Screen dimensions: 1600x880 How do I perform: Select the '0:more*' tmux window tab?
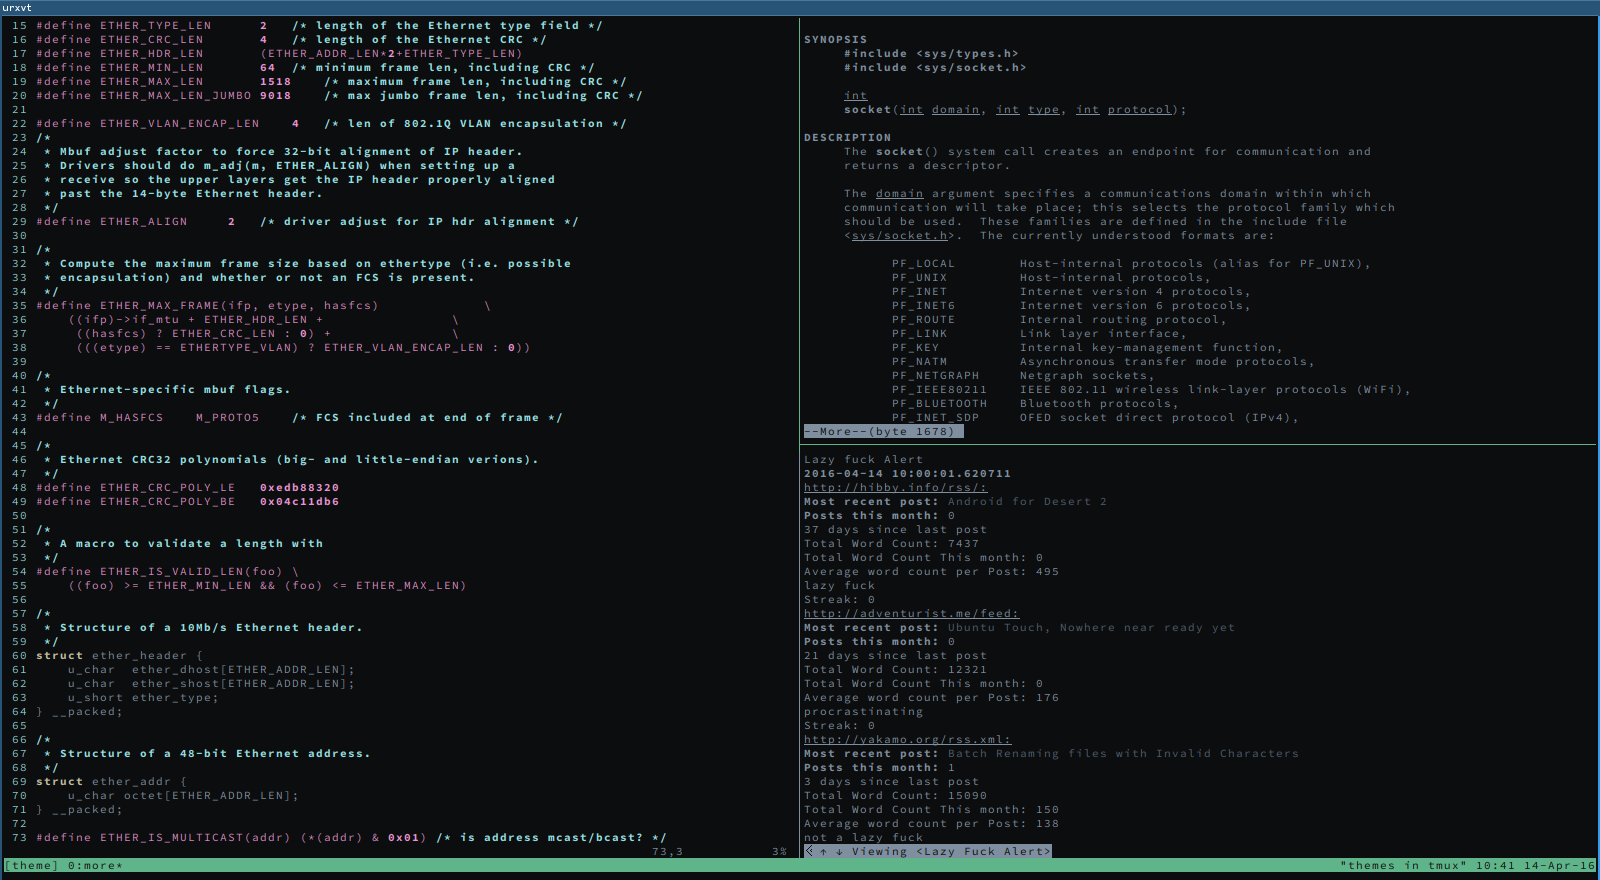pos(95,866)
